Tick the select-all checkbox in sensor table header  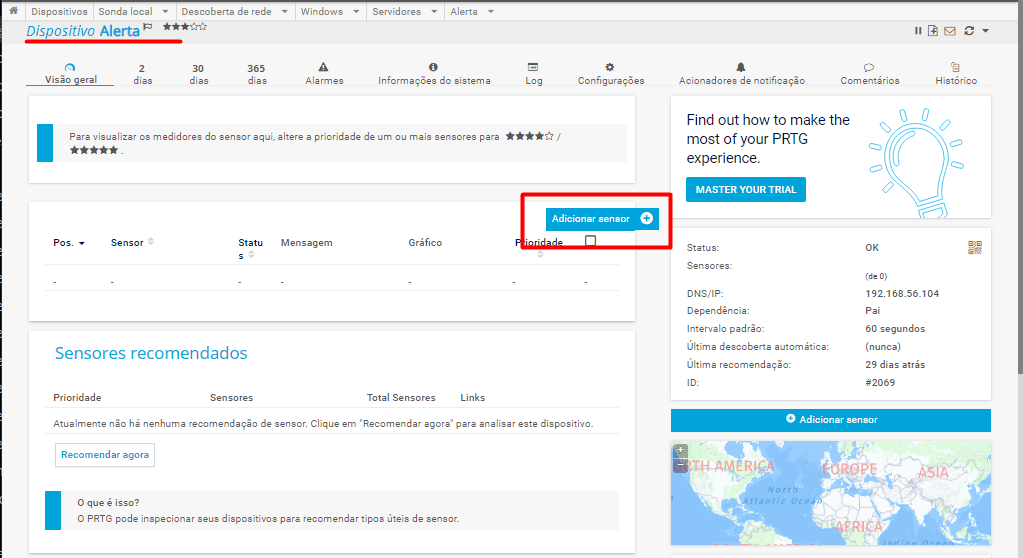590,241
